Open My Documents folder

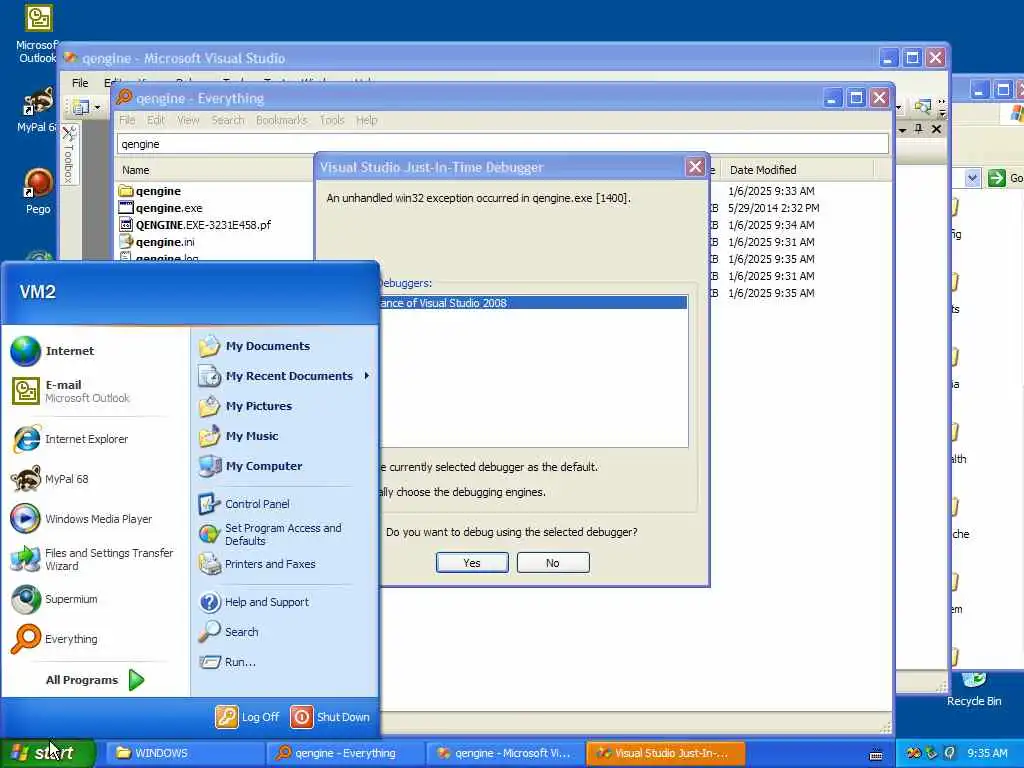coord(254,346)
